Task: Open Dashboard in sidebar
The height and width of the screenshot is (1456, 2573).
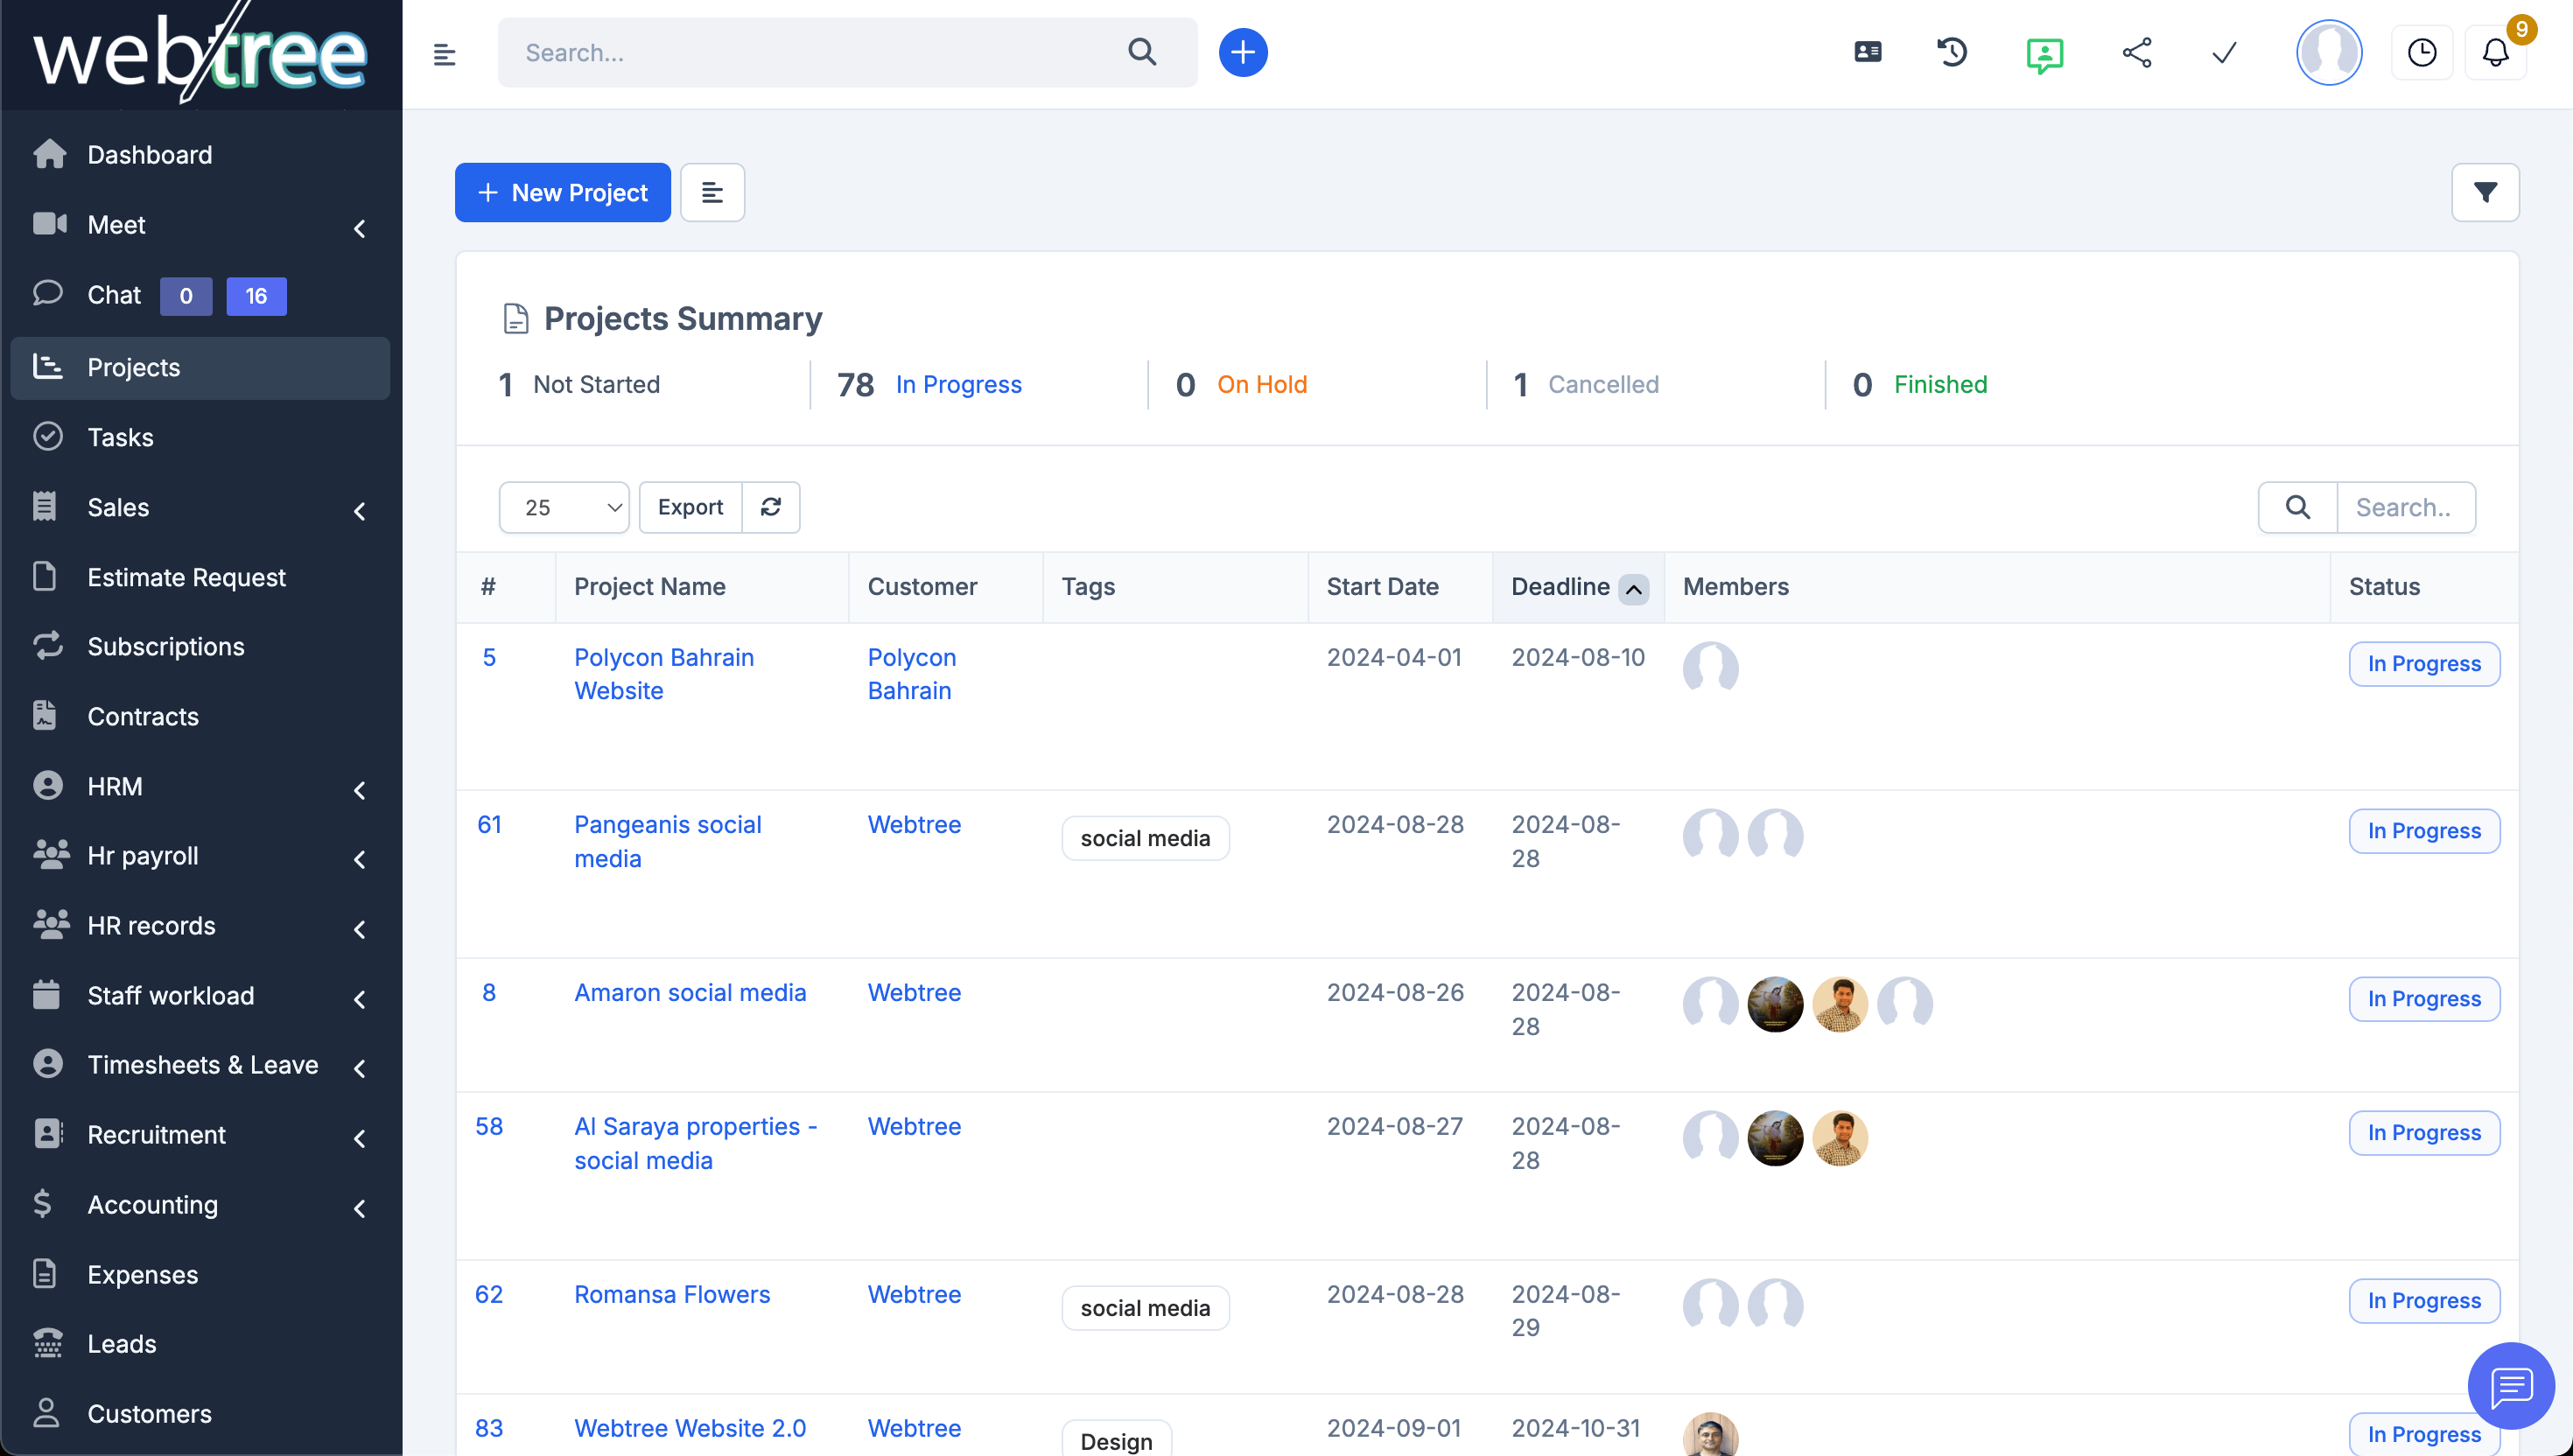Action: click(200, 155)
